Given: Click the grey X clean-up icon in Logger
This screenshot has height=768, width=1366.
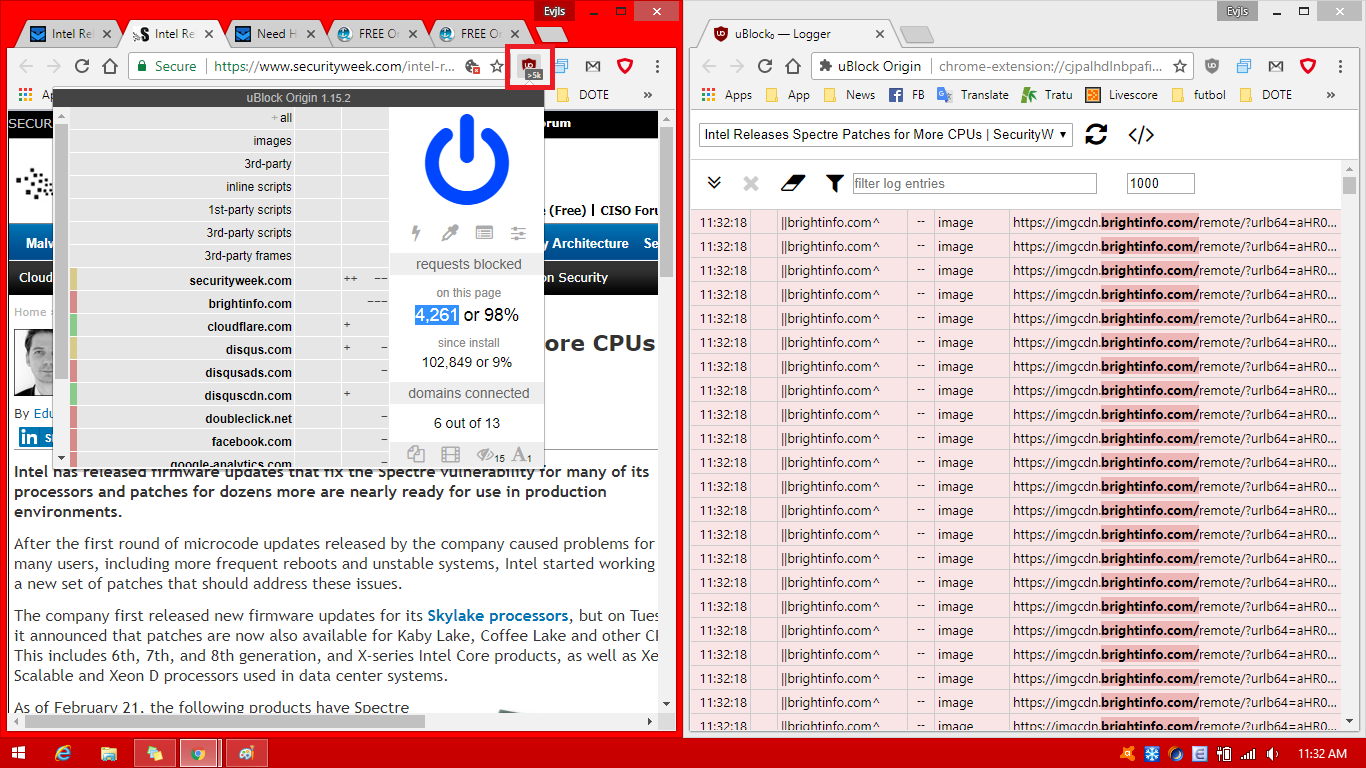Looking at the screenshot, I should (x=751, y=183).
